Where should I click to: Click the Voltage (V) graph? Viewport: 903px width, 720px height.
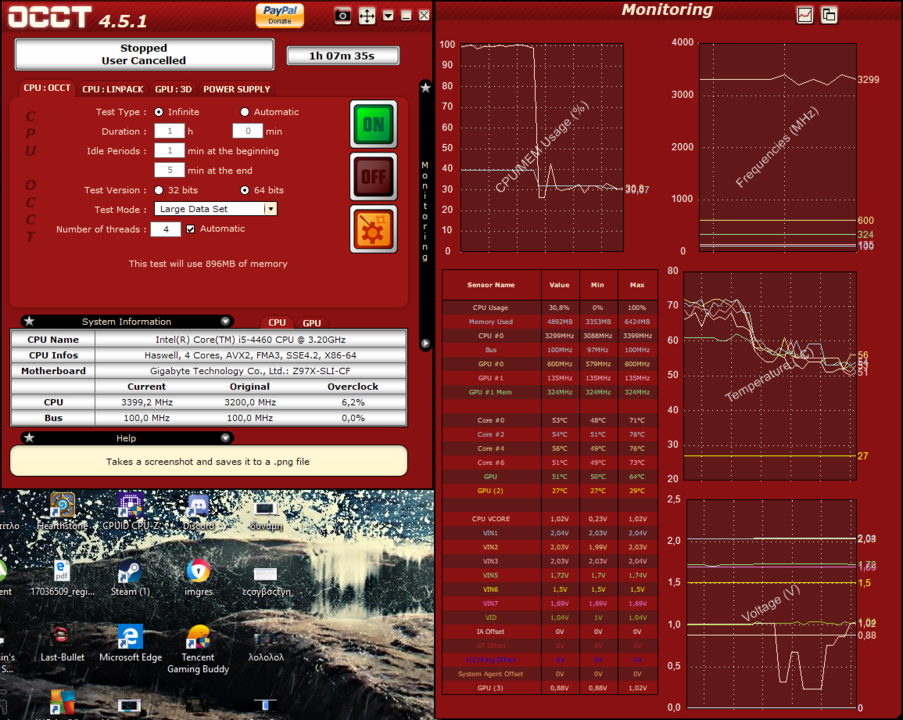771,604
